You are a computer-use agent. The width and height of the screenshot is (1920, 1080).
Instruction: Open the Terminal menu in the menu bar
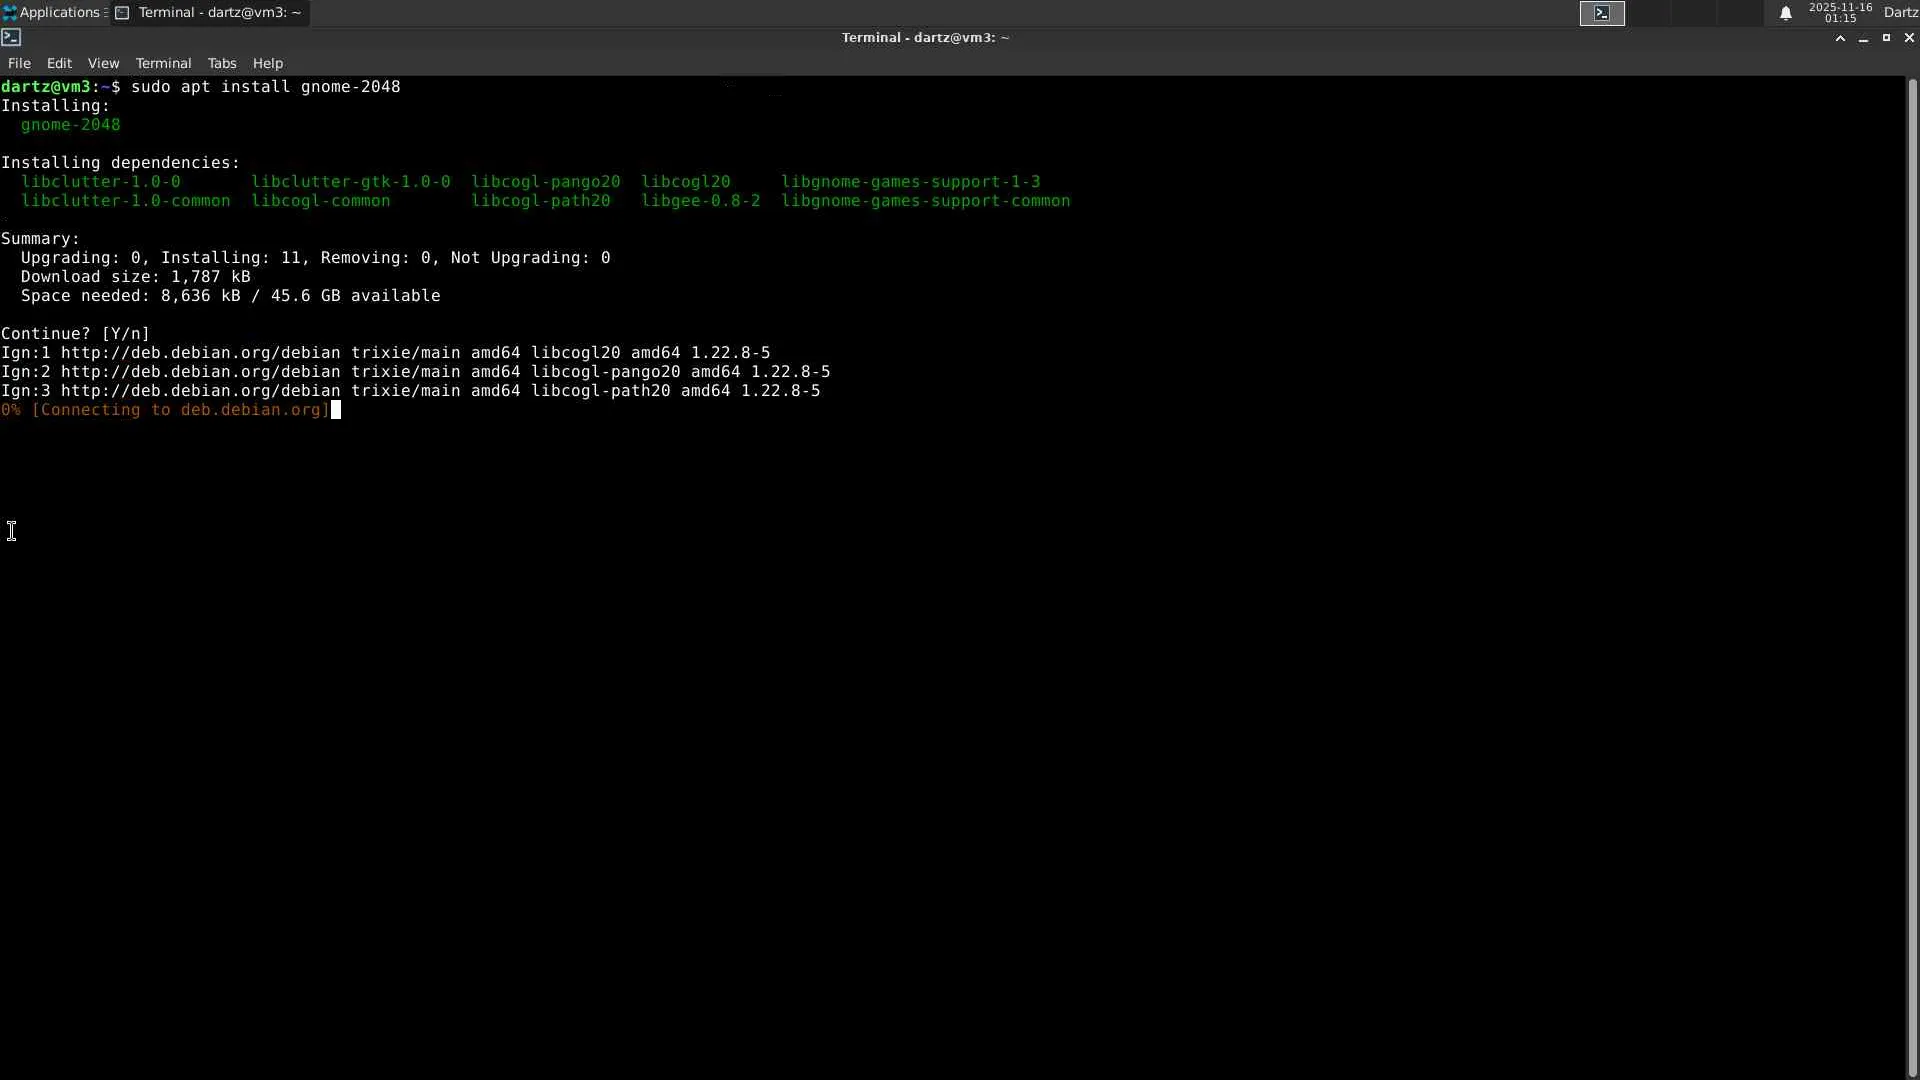163,63
